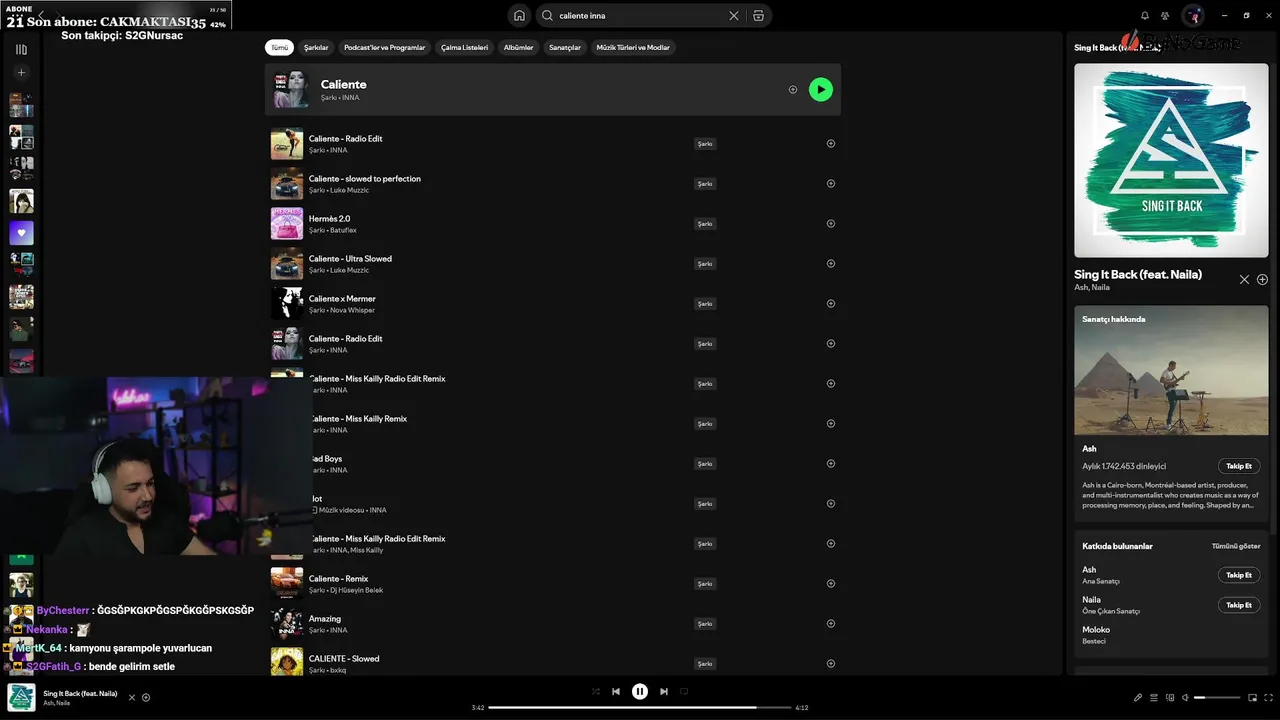Add Caliente x Mermer to library
Image resolution: width=1280 pixels, height=720 pixels.
click(x=831, y=304)
